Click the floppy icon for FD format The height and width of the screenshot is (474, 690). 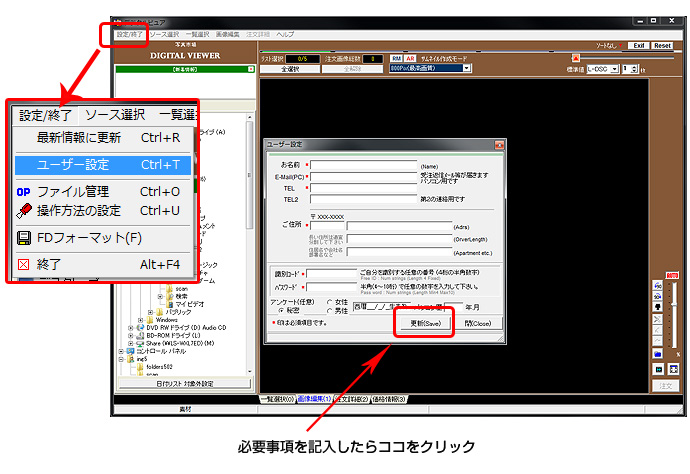point(24,238)
